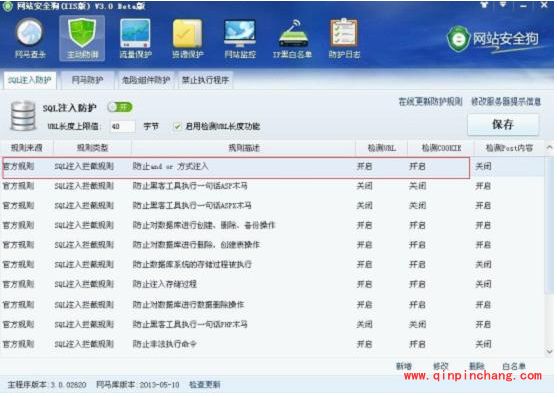Click the skin icon in title bar
Viewport: 557px width, 397px height.
click(485, 5)
